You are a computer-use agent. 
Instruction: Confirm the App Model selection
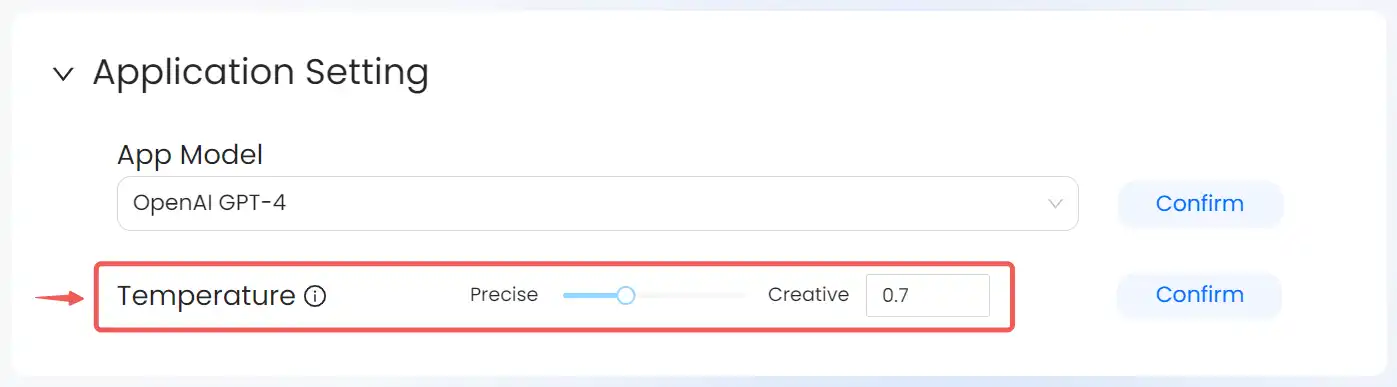tap(1199, 204)
